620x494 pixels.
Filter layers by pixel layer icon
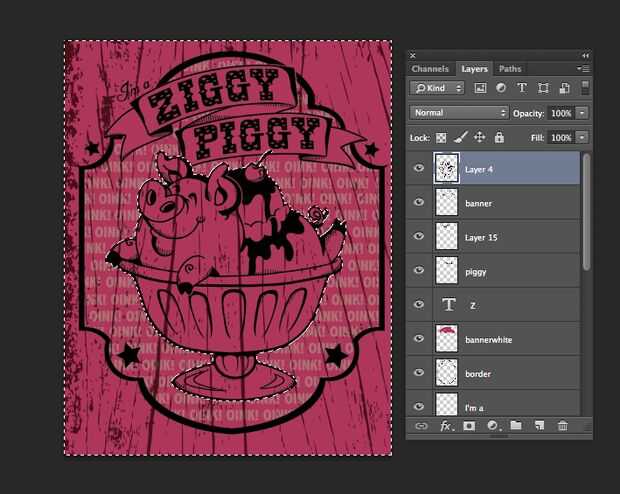(x=480, y=88)
